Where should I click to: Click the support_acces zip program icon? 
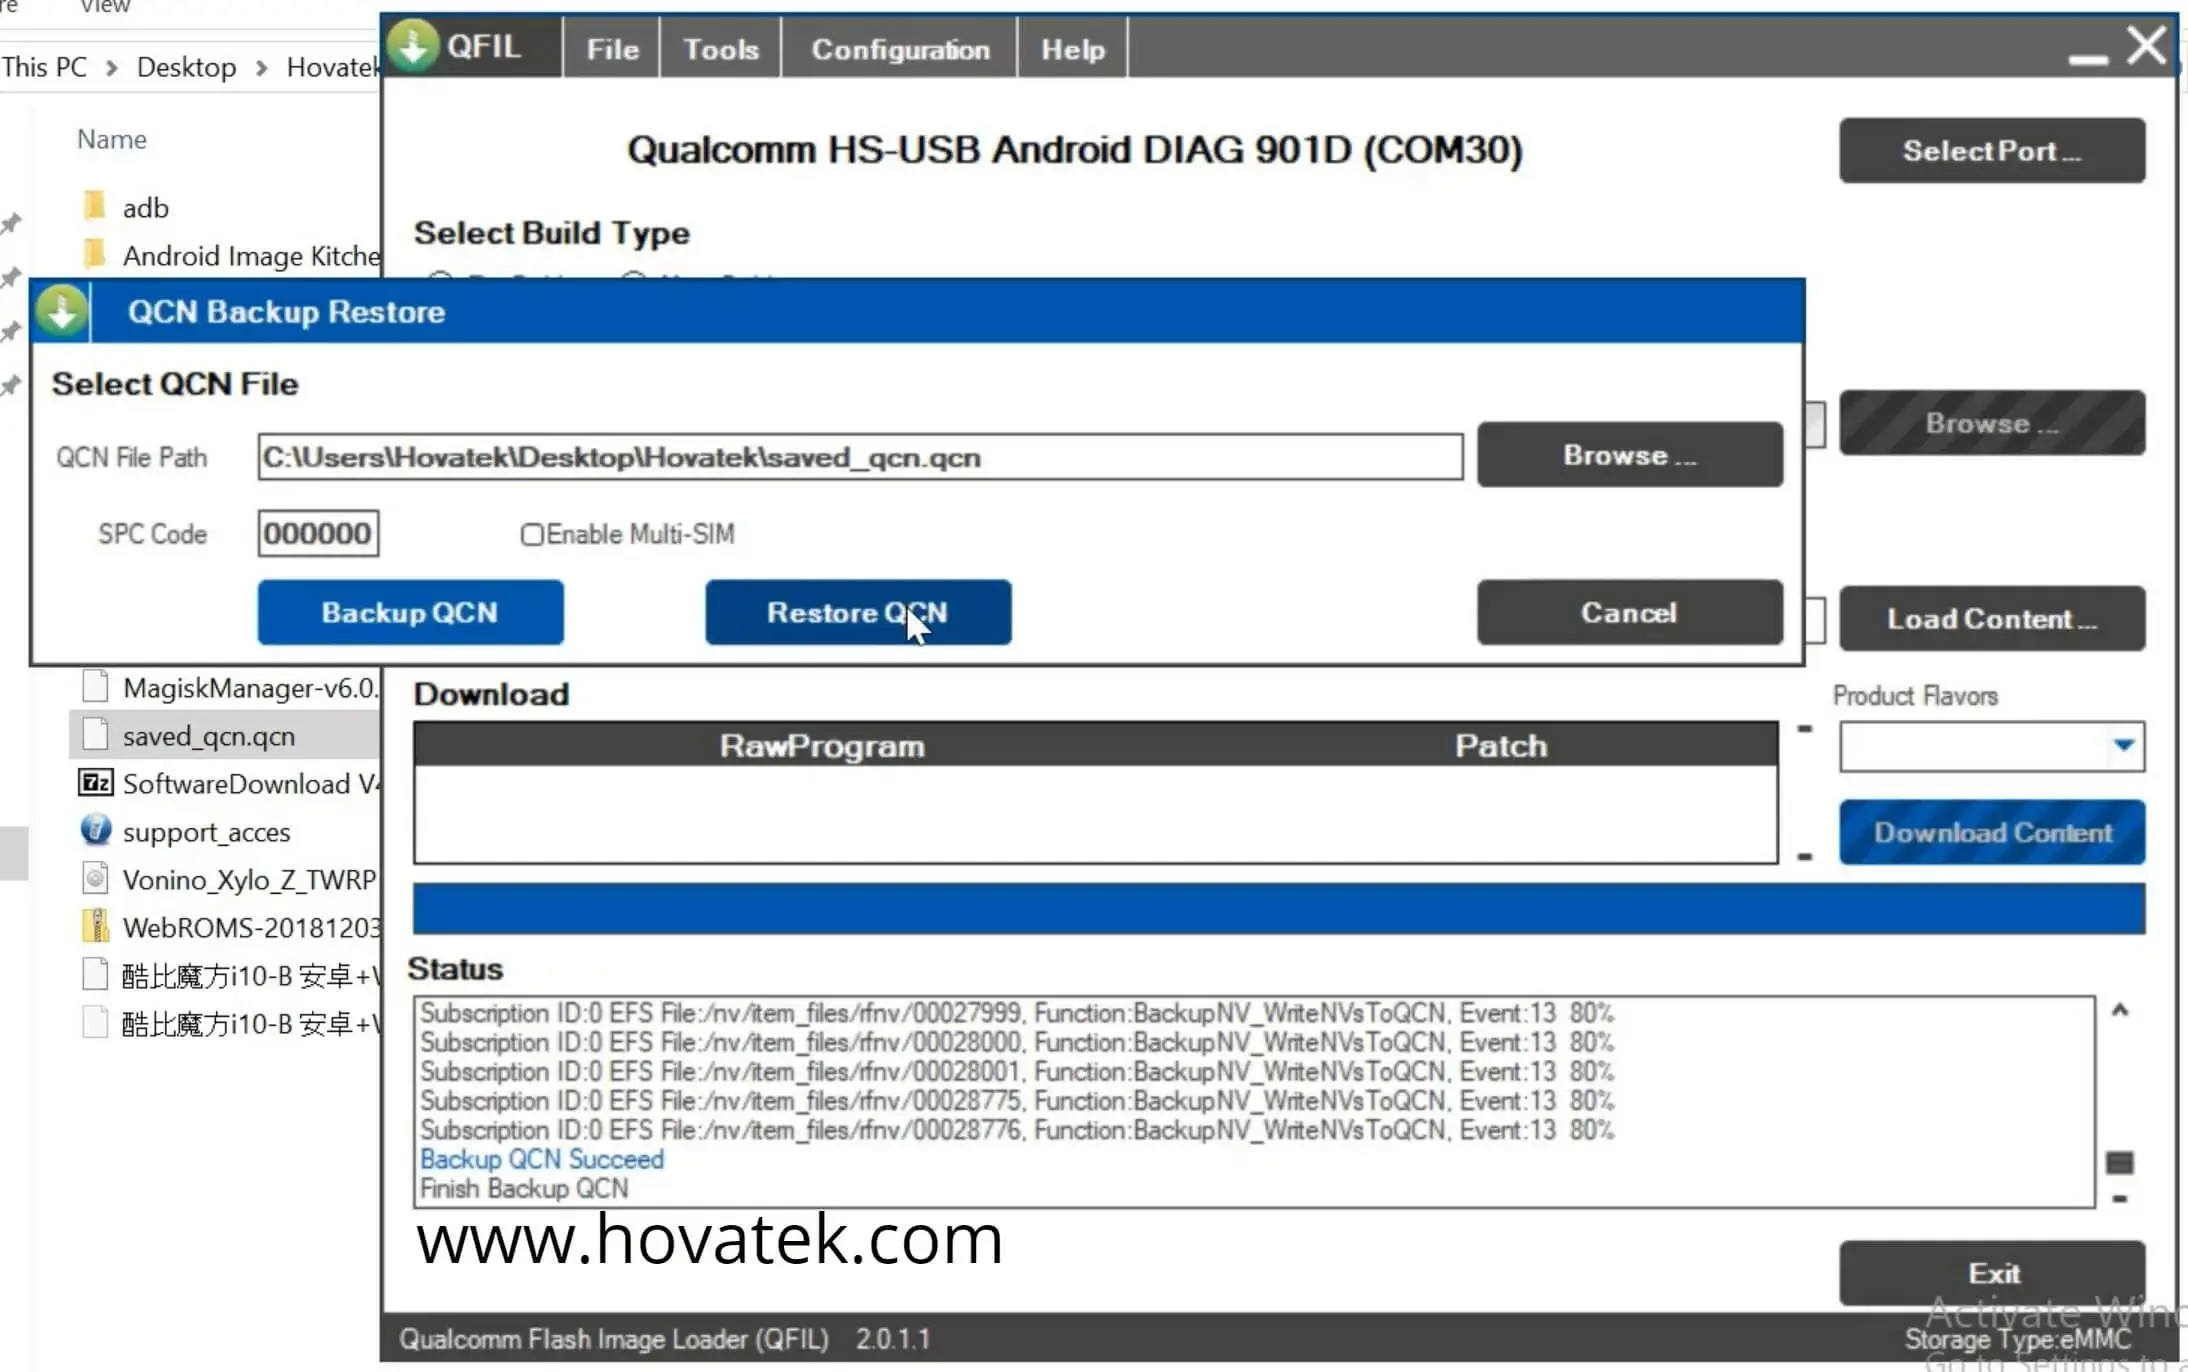click(x=96, y=830)
